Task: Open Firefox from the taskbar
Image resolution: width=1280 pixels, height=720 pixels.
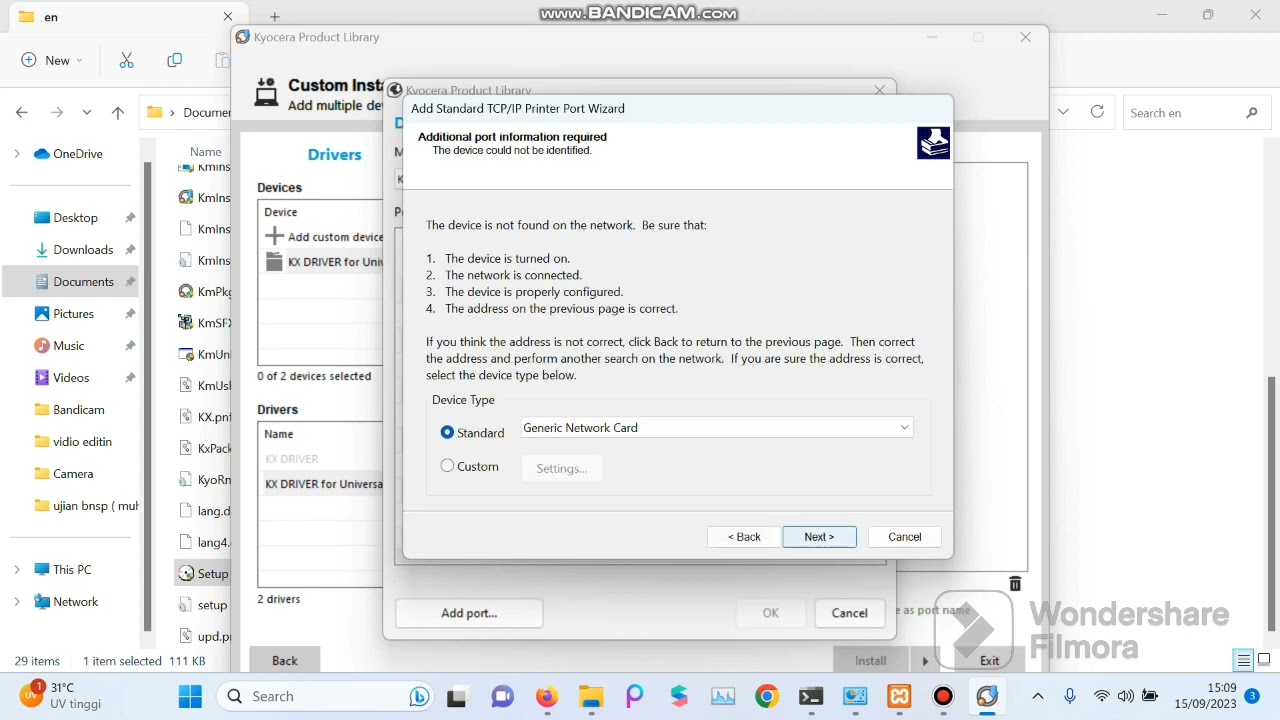Action: click(x=546, y=697)
